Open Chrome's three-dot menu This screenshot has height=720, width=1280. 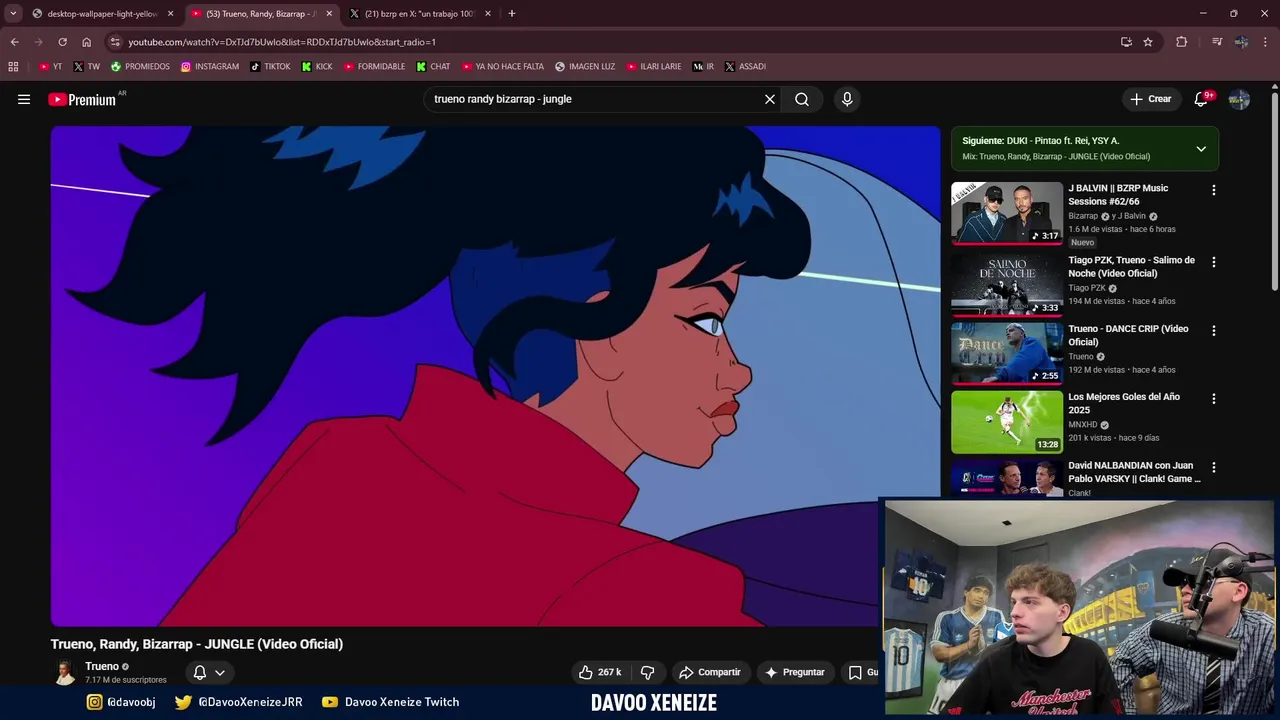click(1266, 42)
